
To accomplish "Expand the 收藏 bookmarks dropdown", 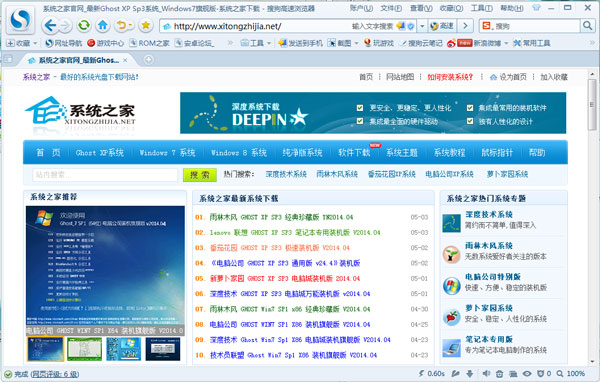I will [35, 43].
